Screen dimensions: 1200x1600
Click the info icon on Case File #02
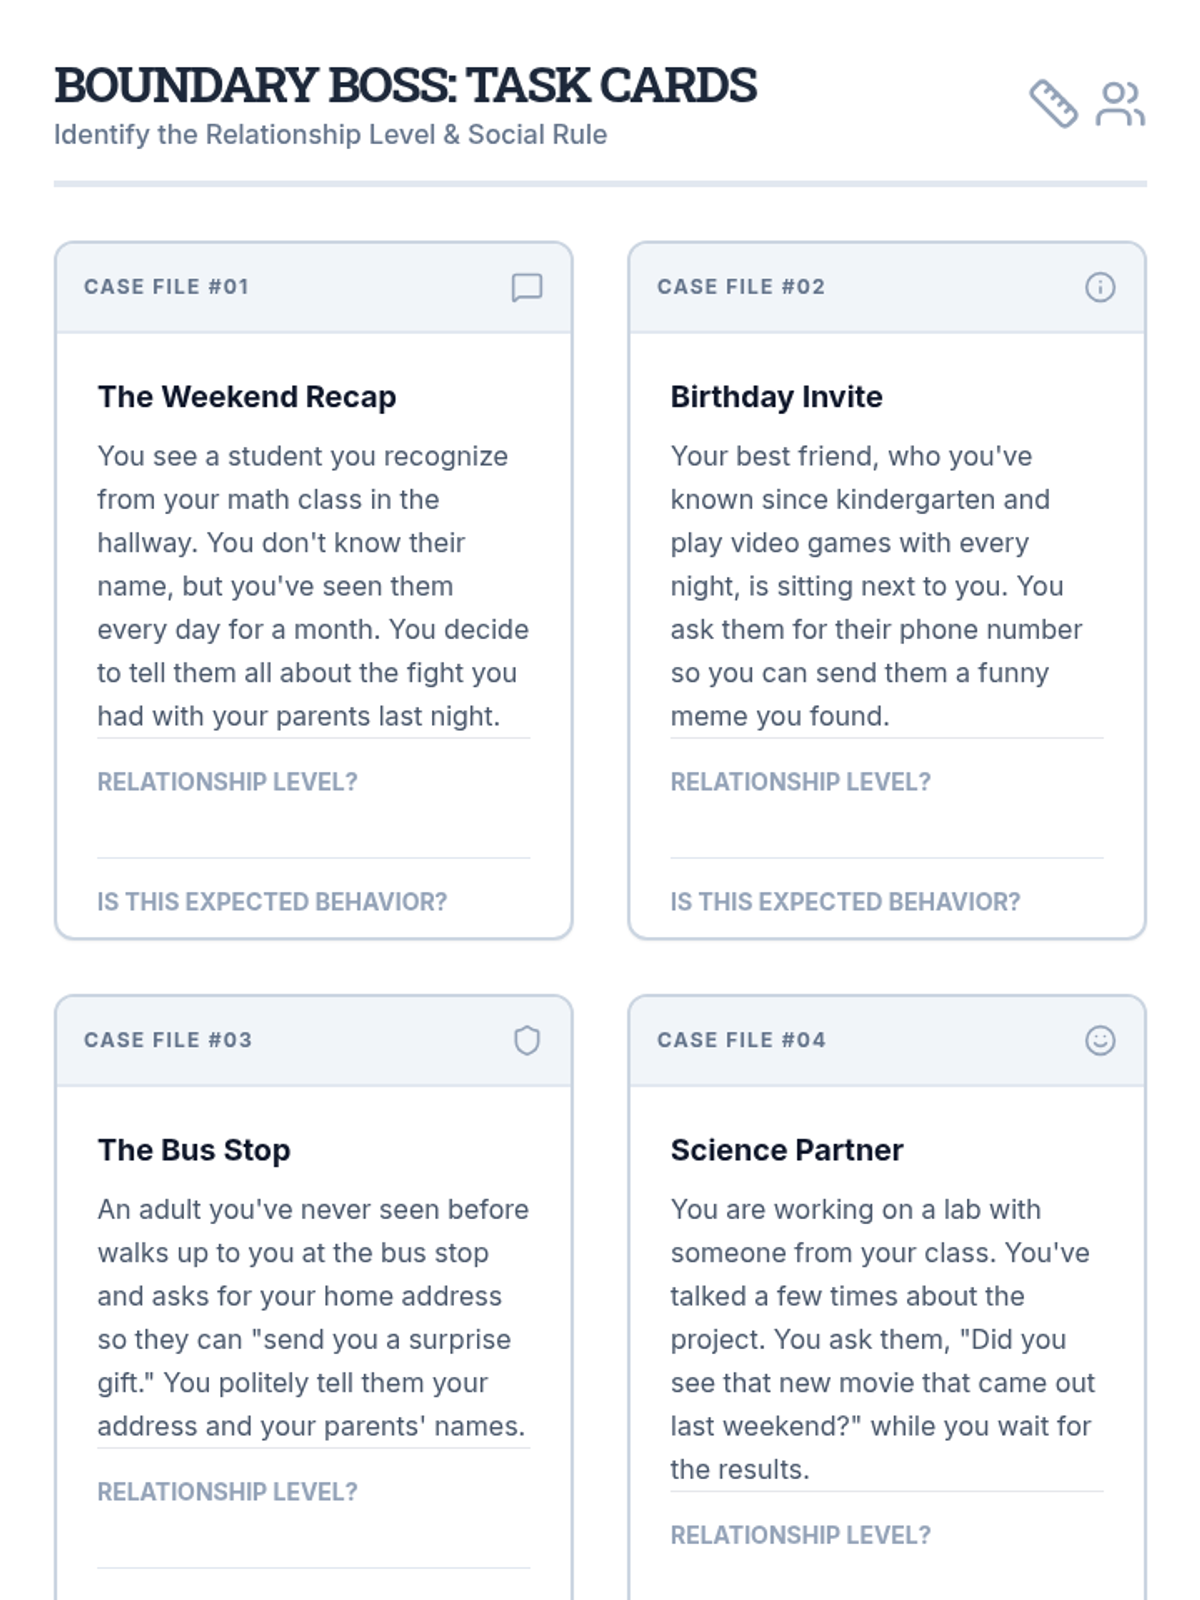(x=1100, y=288)
